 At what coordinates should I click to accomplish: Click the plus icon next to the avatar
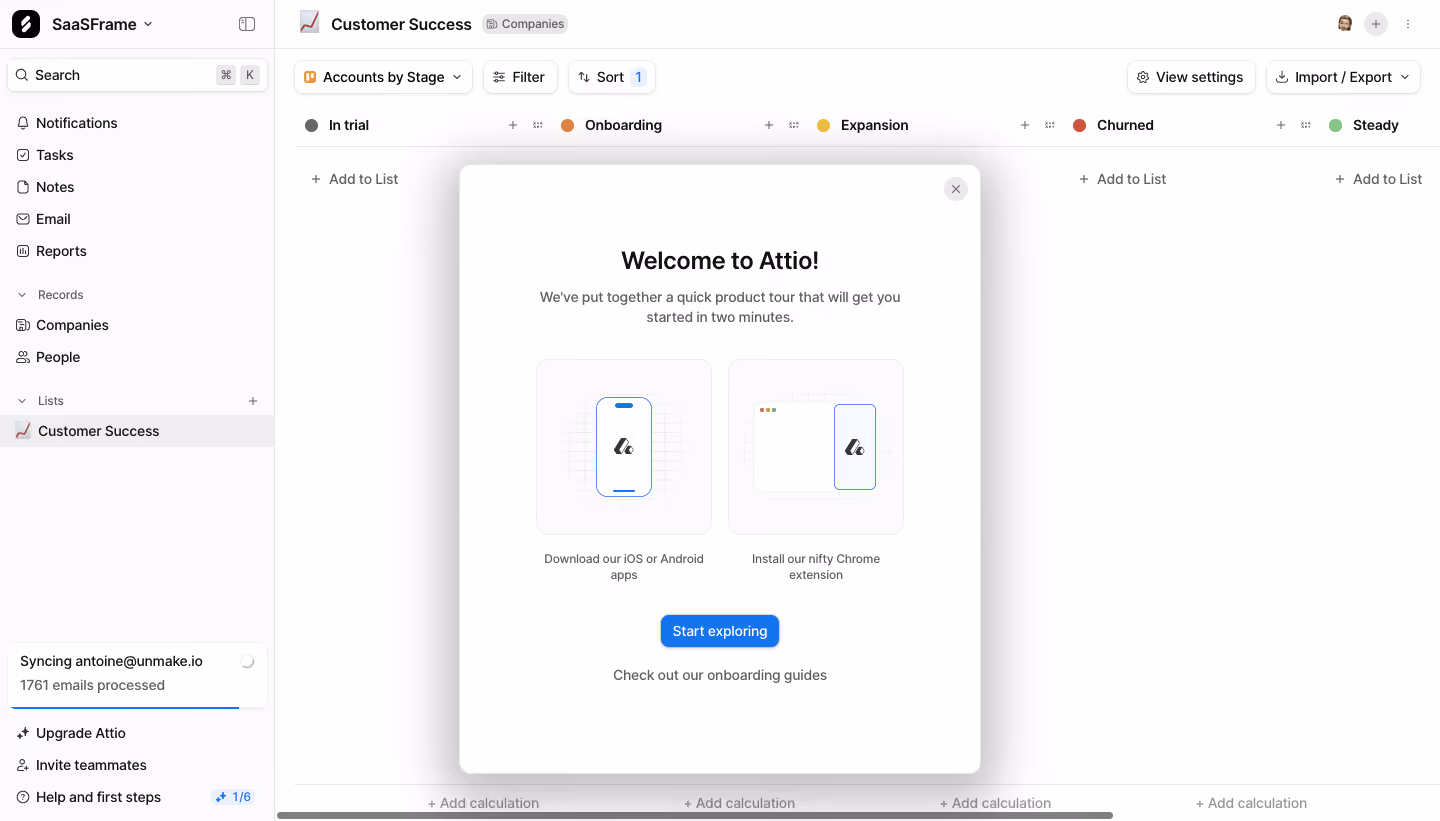[x=1376, y=24]
